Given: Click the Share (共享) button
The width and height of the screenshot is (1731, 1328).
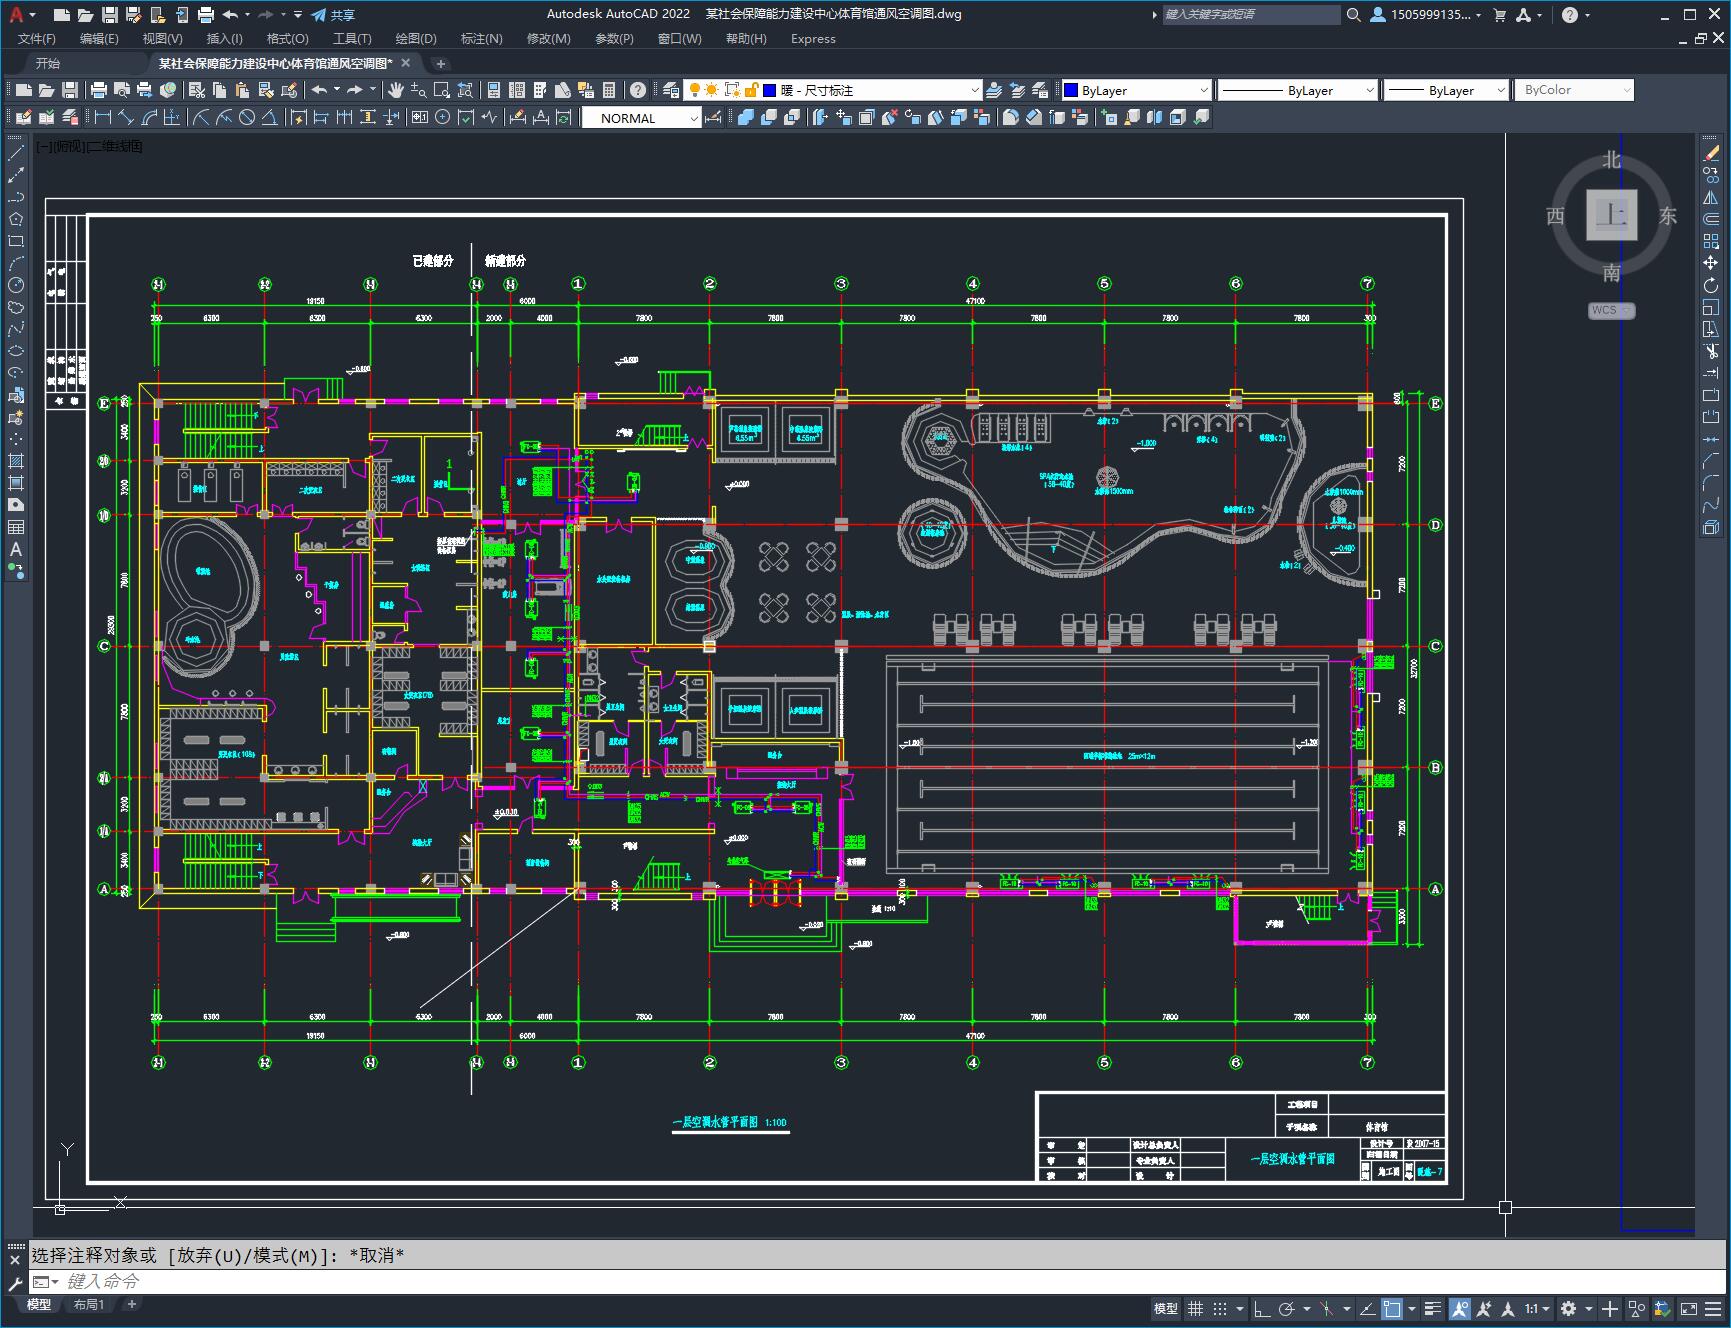Looking at the screenshot, I should (x=333, y=15).
